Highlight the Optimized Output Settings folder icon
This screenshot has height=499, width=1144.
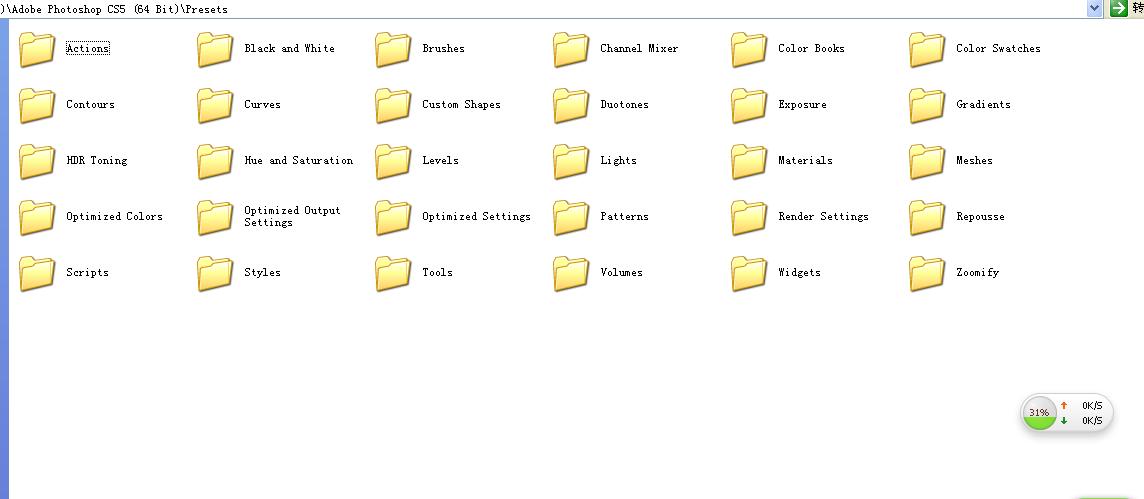tap(215, 218)
